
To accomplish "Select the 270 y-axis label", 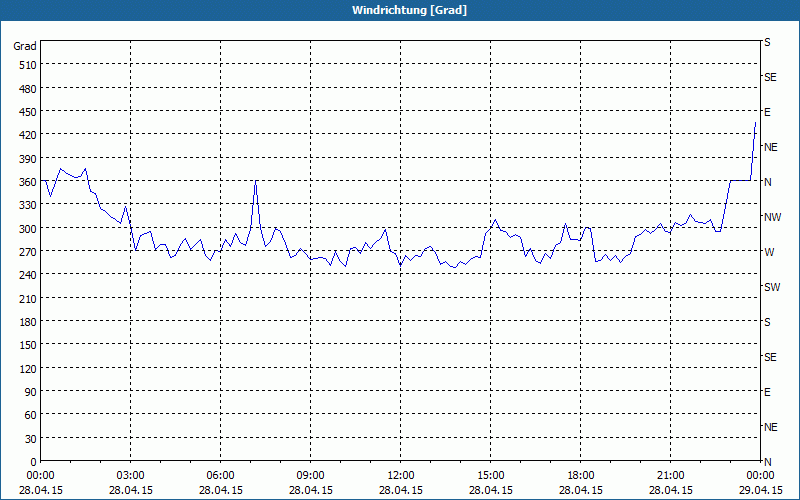I will pos(28,252).
